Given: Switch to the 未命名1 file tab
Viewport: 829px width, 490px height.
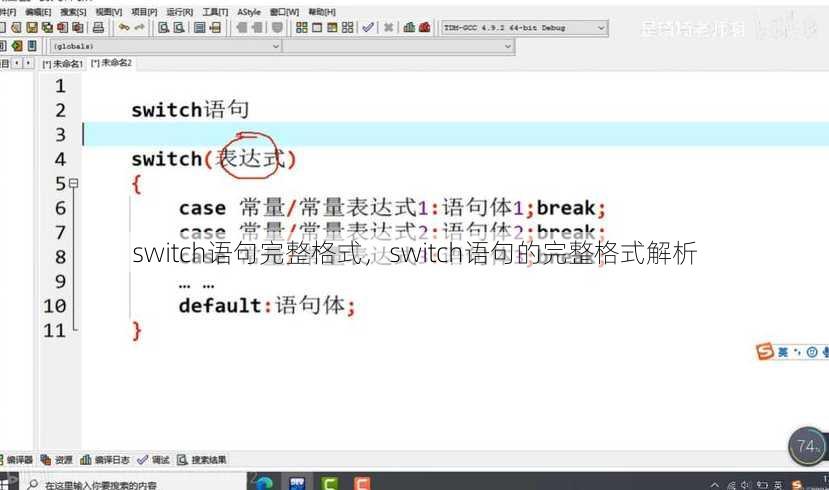Looking at the screenshot, I should point(62,63).
